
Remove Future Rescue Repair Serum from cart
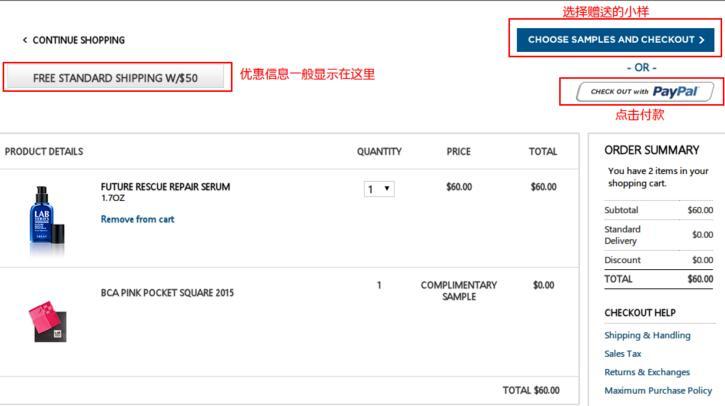coord(137,219)
